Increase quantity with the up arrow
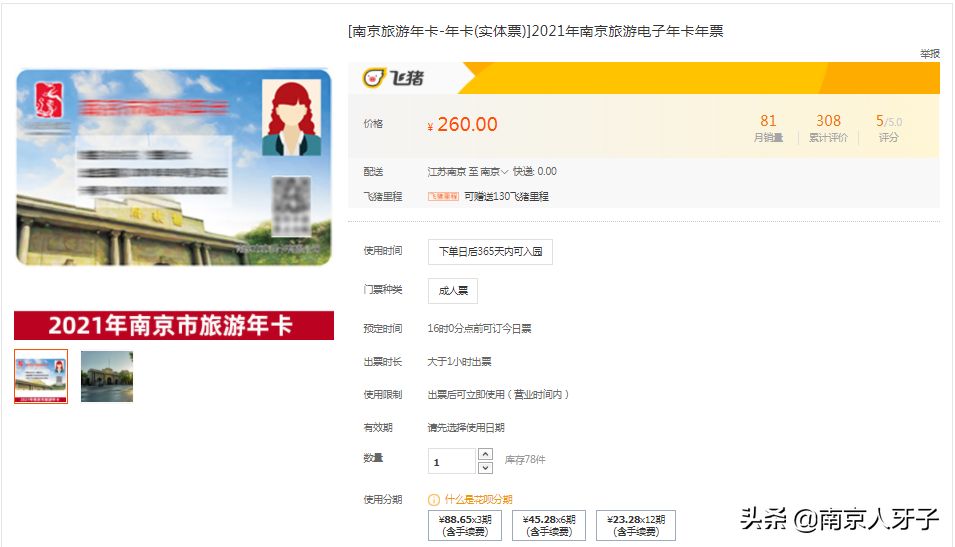The height and width of the screenshot is (547, 955). (485, 454)
